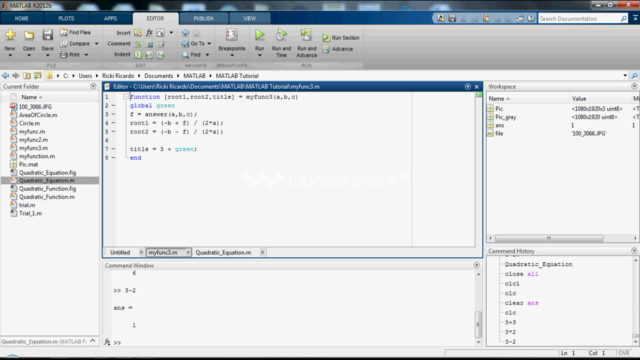Click Documents in the address path
The height and width of the screenshot is (360, 640).
158,76
